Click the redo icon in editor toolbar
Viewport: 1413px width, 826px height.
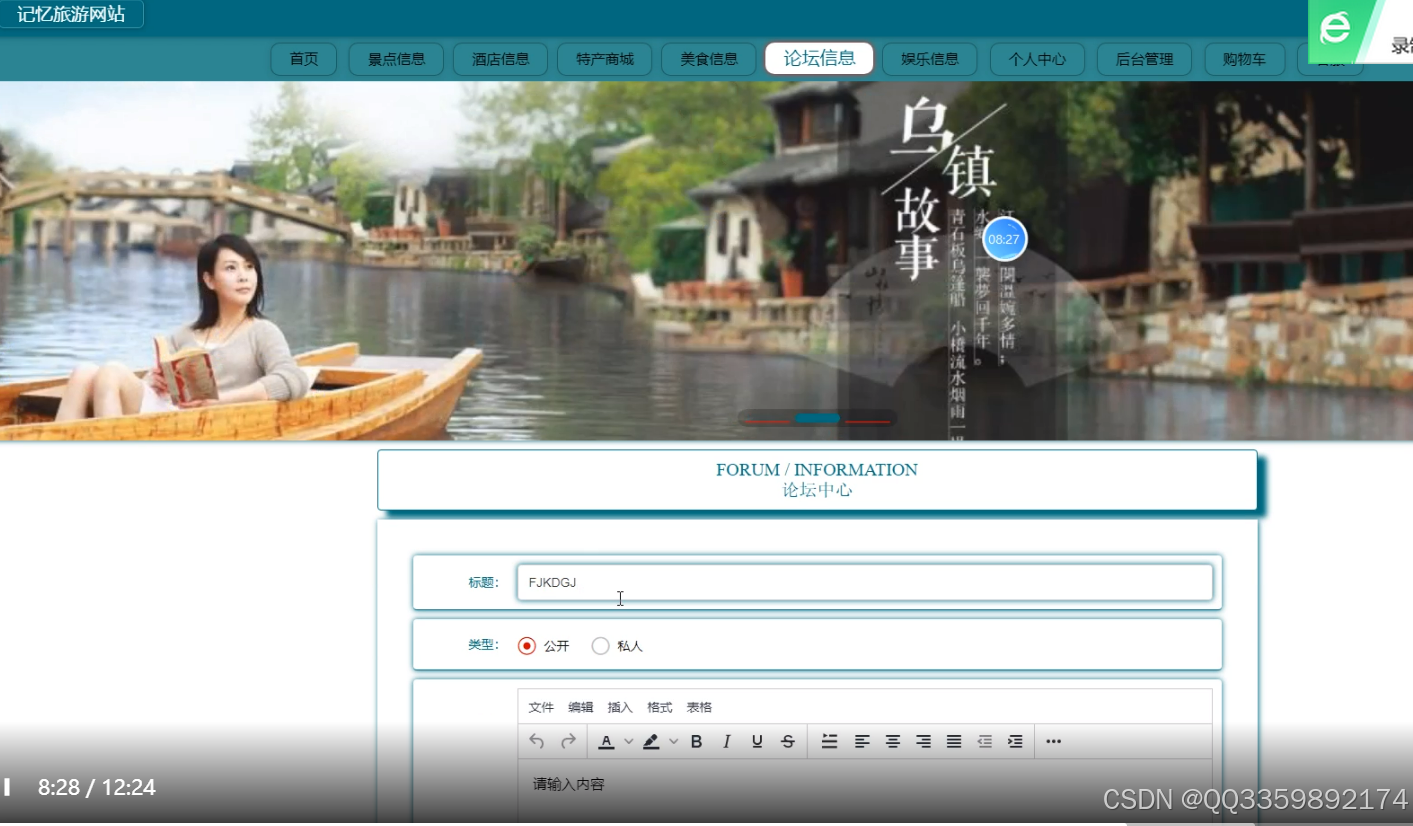(568, 741)
